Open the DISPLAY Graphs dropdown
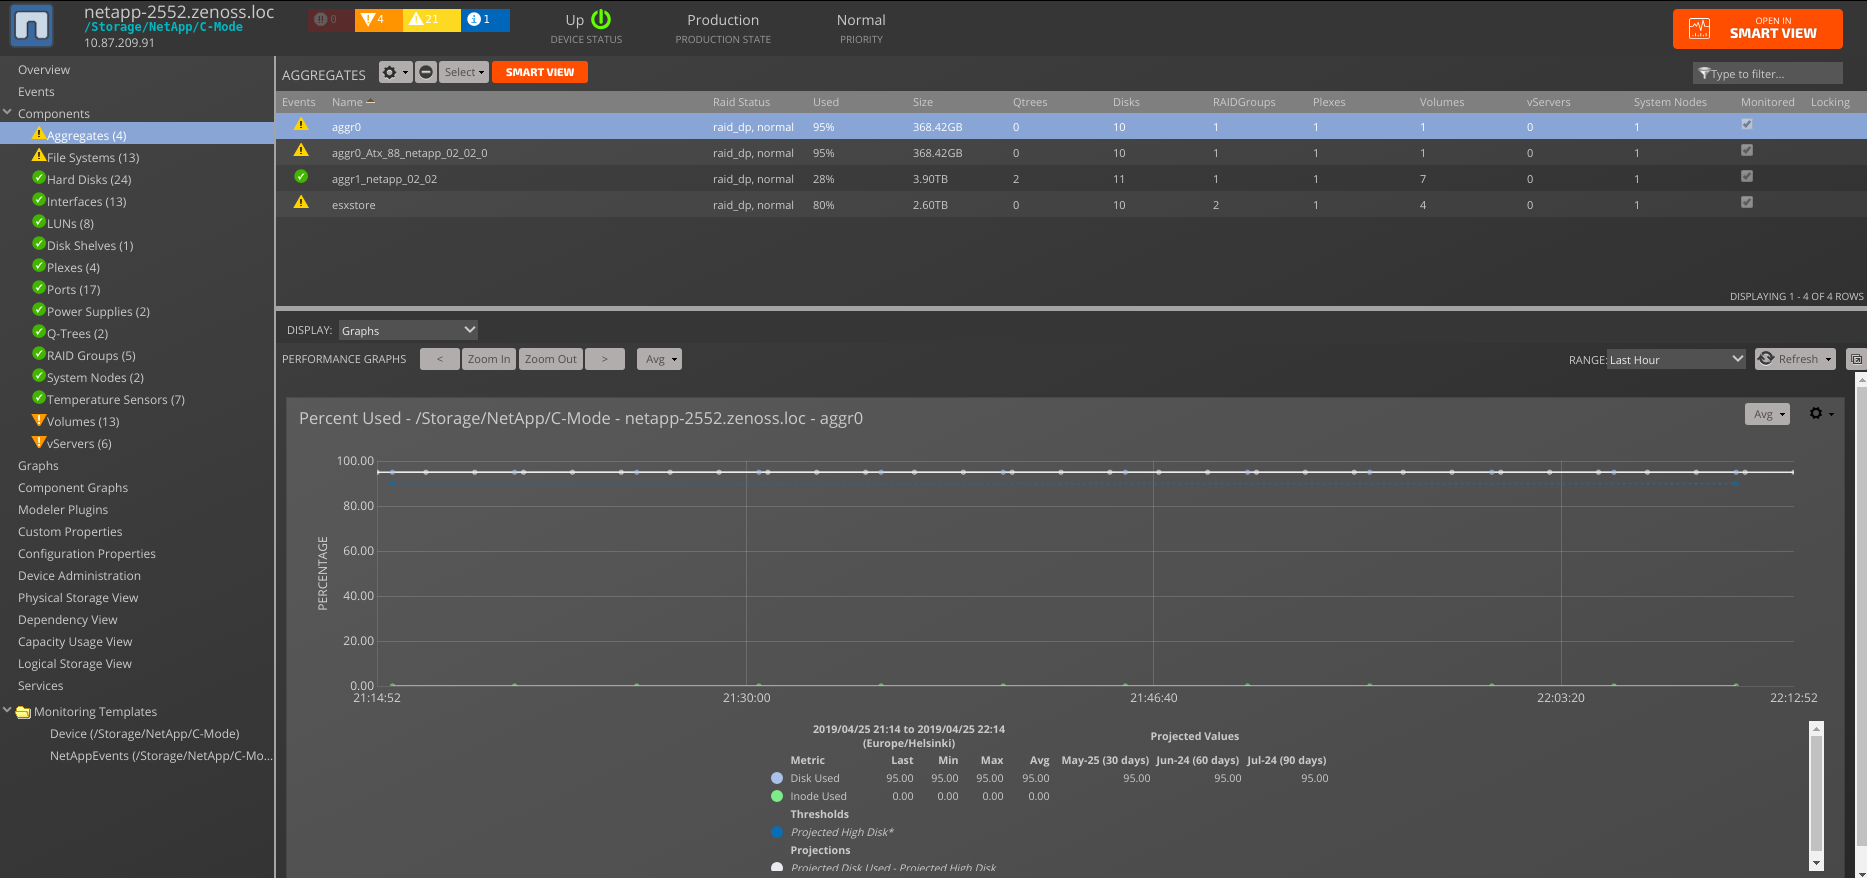Image resolution: width=1867 pixels, height=878 pixels. coord(408,330)
